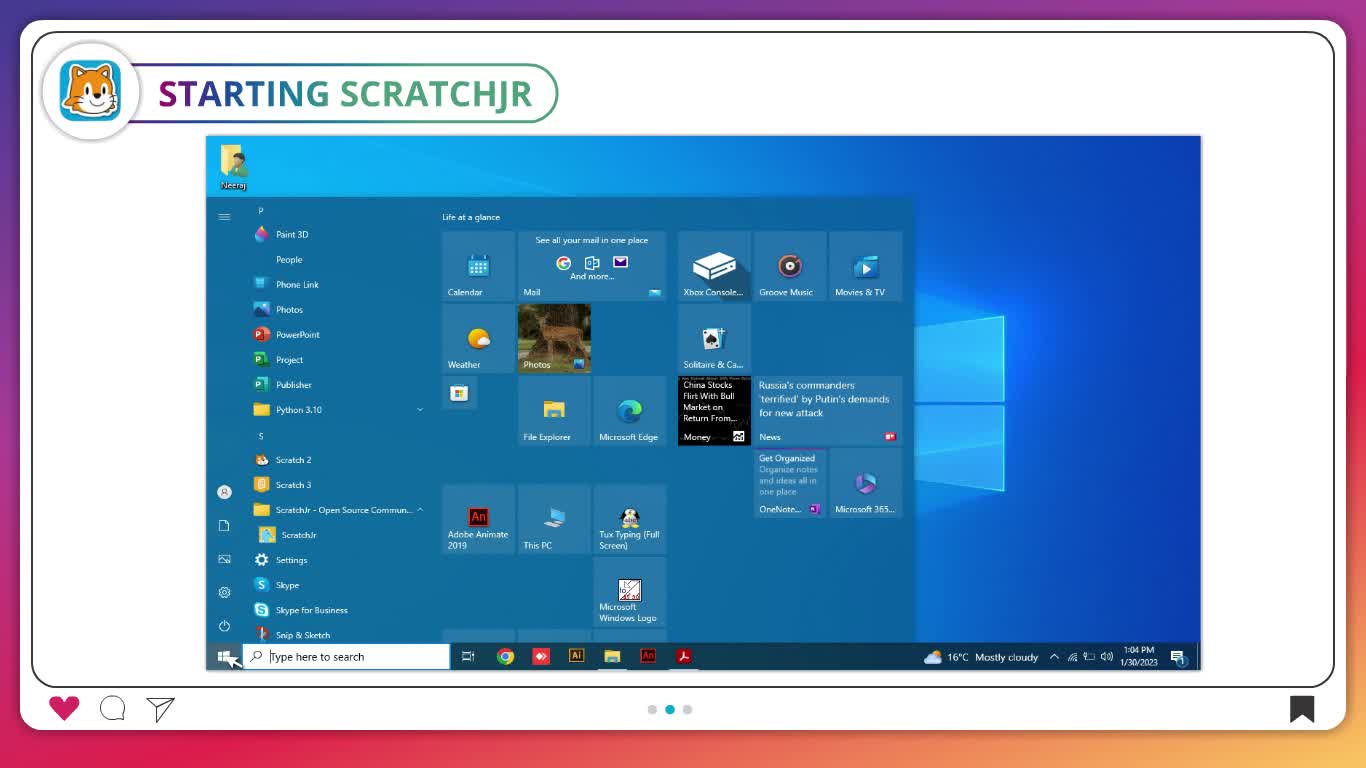Open volume control in system tray
The height and width of the screenshot is (768, 1366).
(x=1106, y=657)
